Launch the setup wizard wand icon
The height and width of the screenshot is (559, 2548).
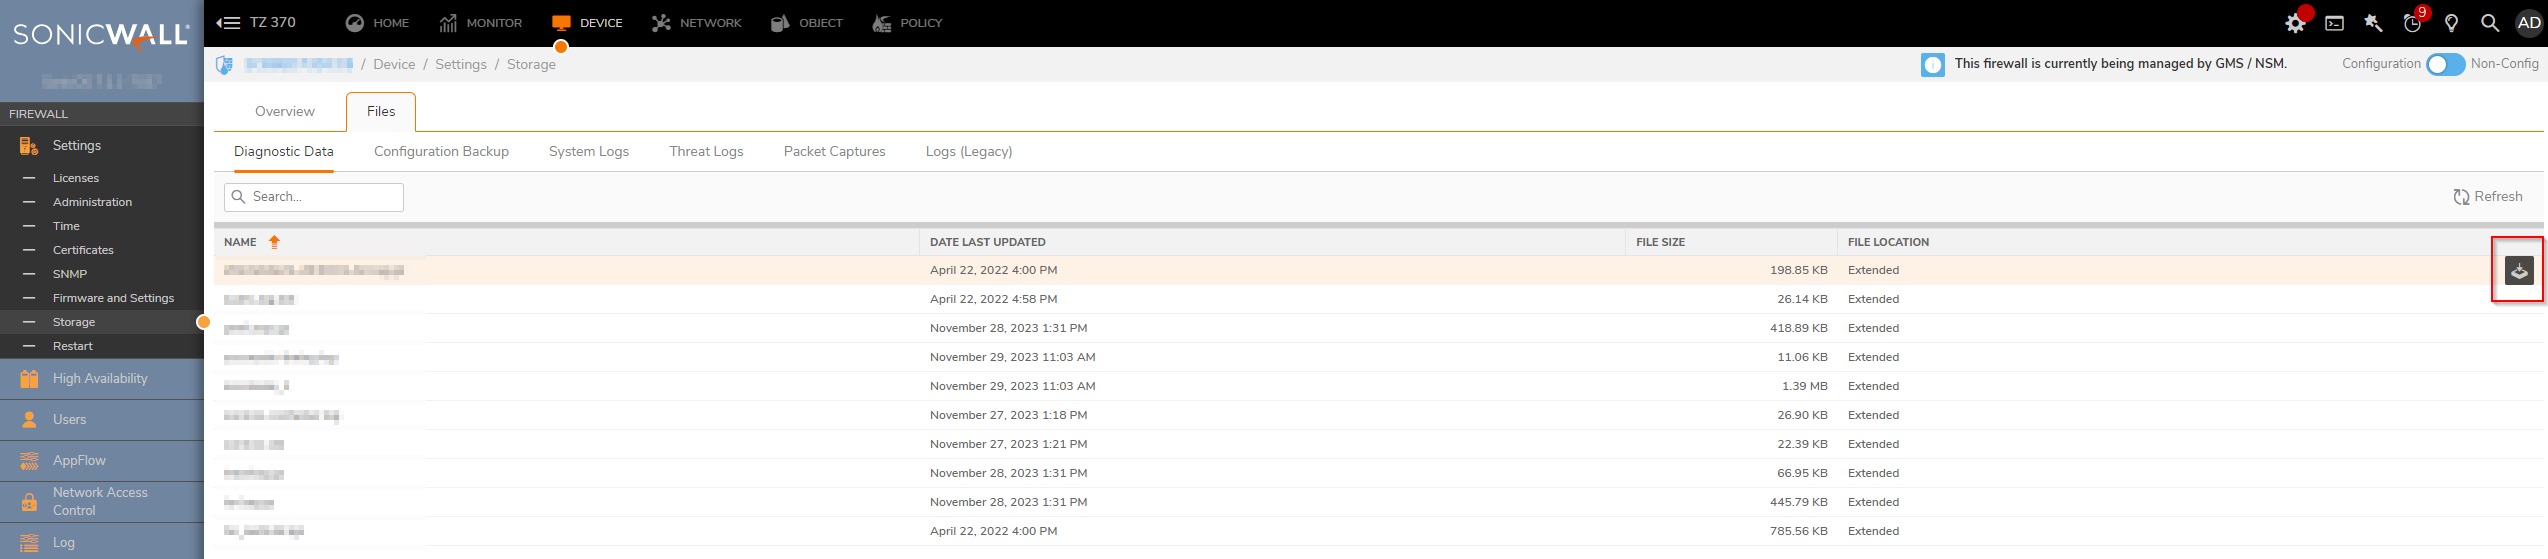(2373, 23)
